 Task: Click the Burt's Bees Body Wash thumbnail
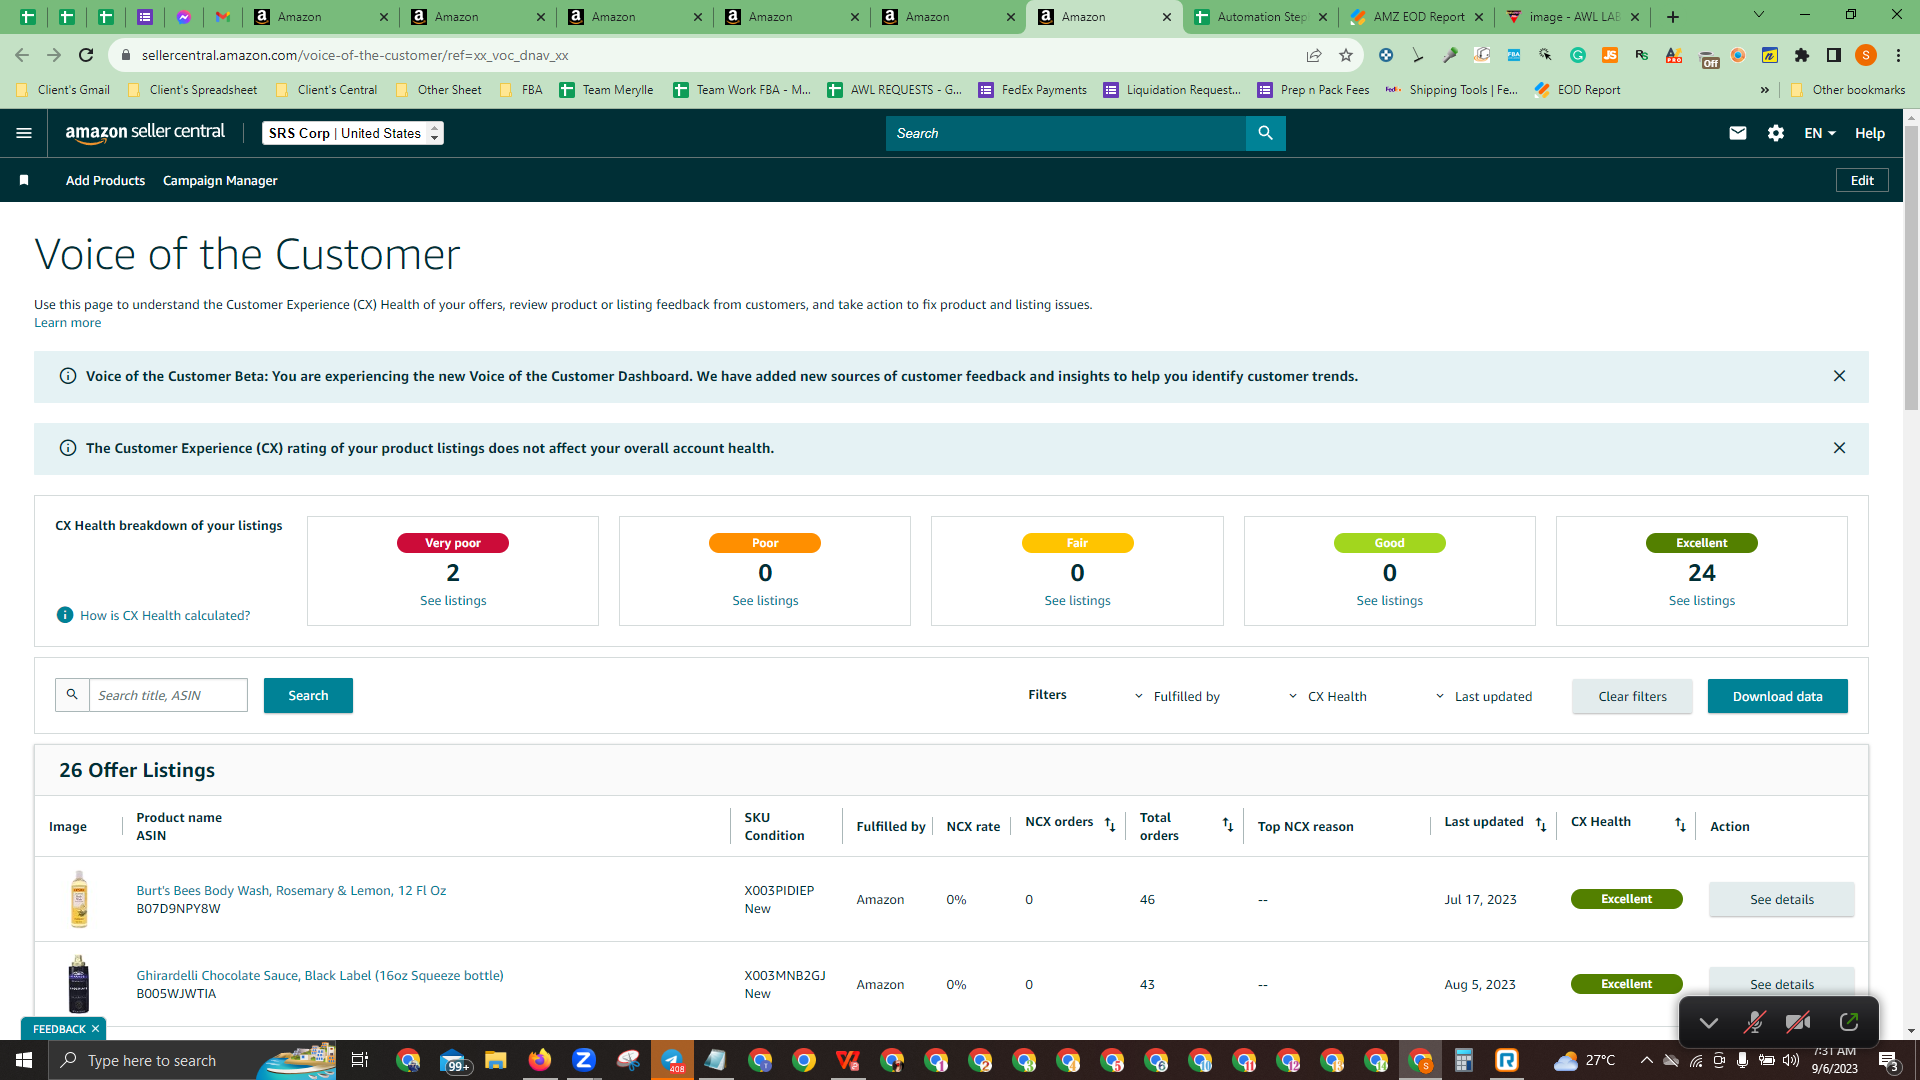[x=79, y=899]
